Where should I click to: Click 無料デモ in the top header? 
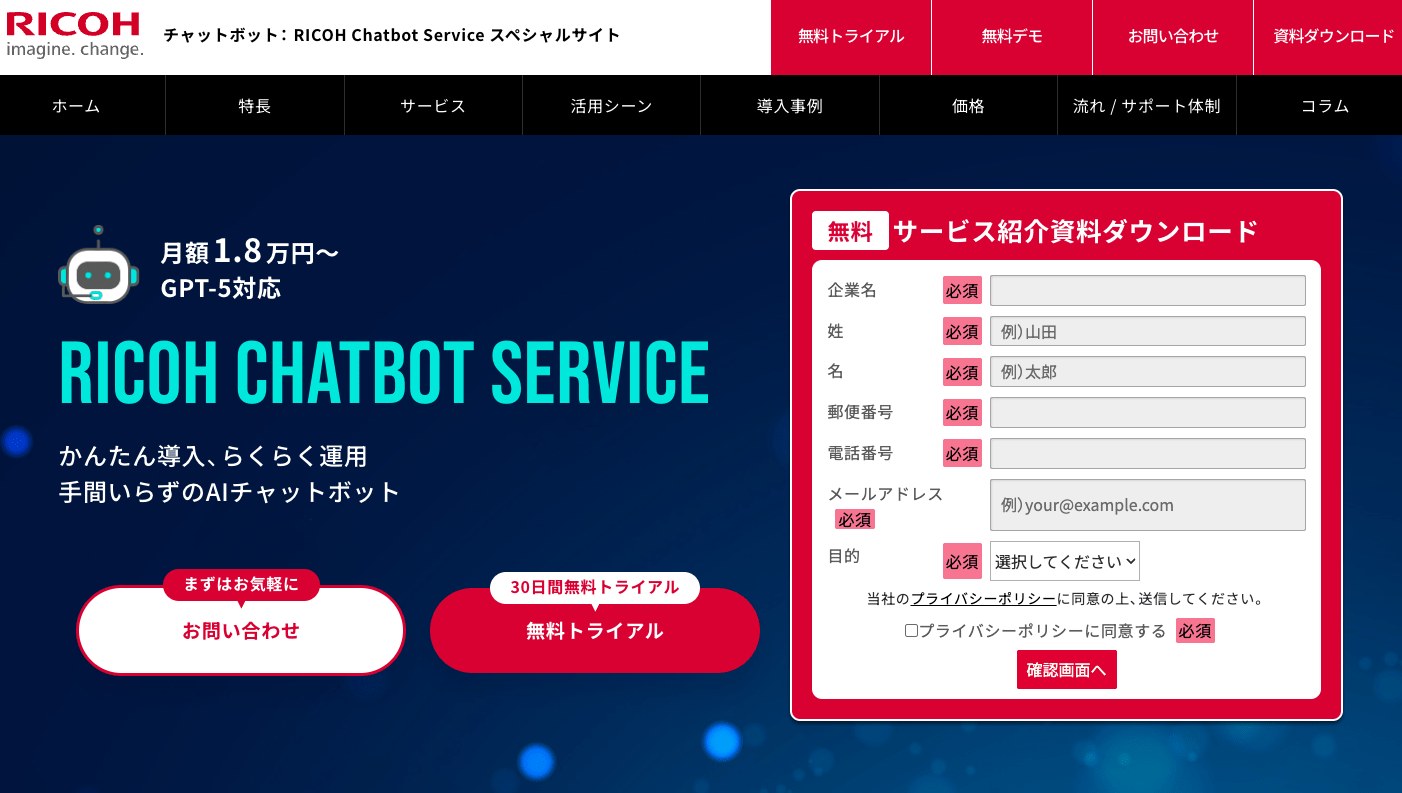[1012, 37]
